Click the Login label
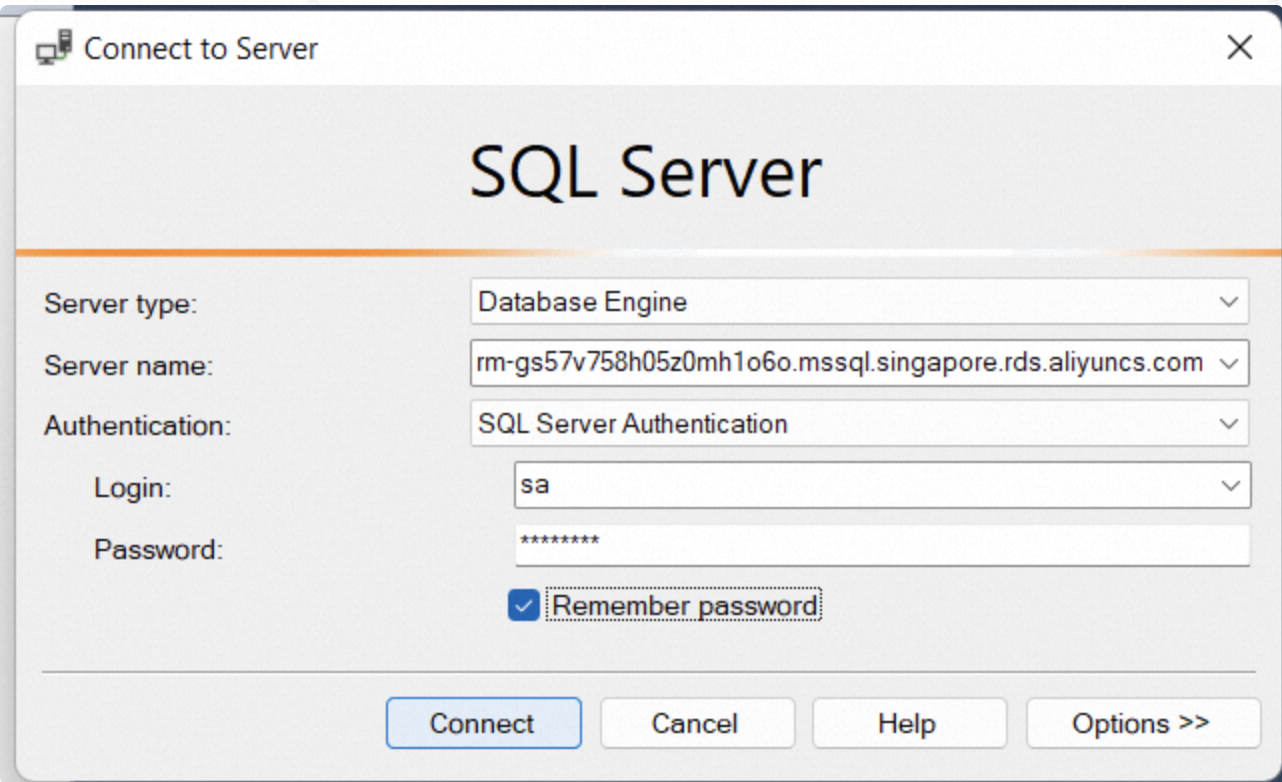 pyautogui.click(x=133, y=489)
